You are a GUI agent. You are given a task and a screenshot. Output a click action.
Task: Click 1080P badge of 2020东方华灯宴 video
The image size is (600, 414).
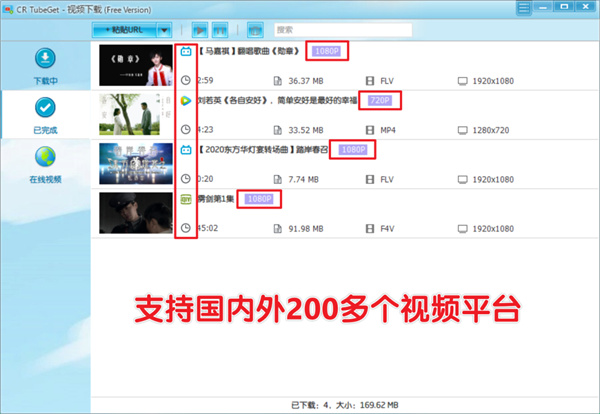point(353,150)
